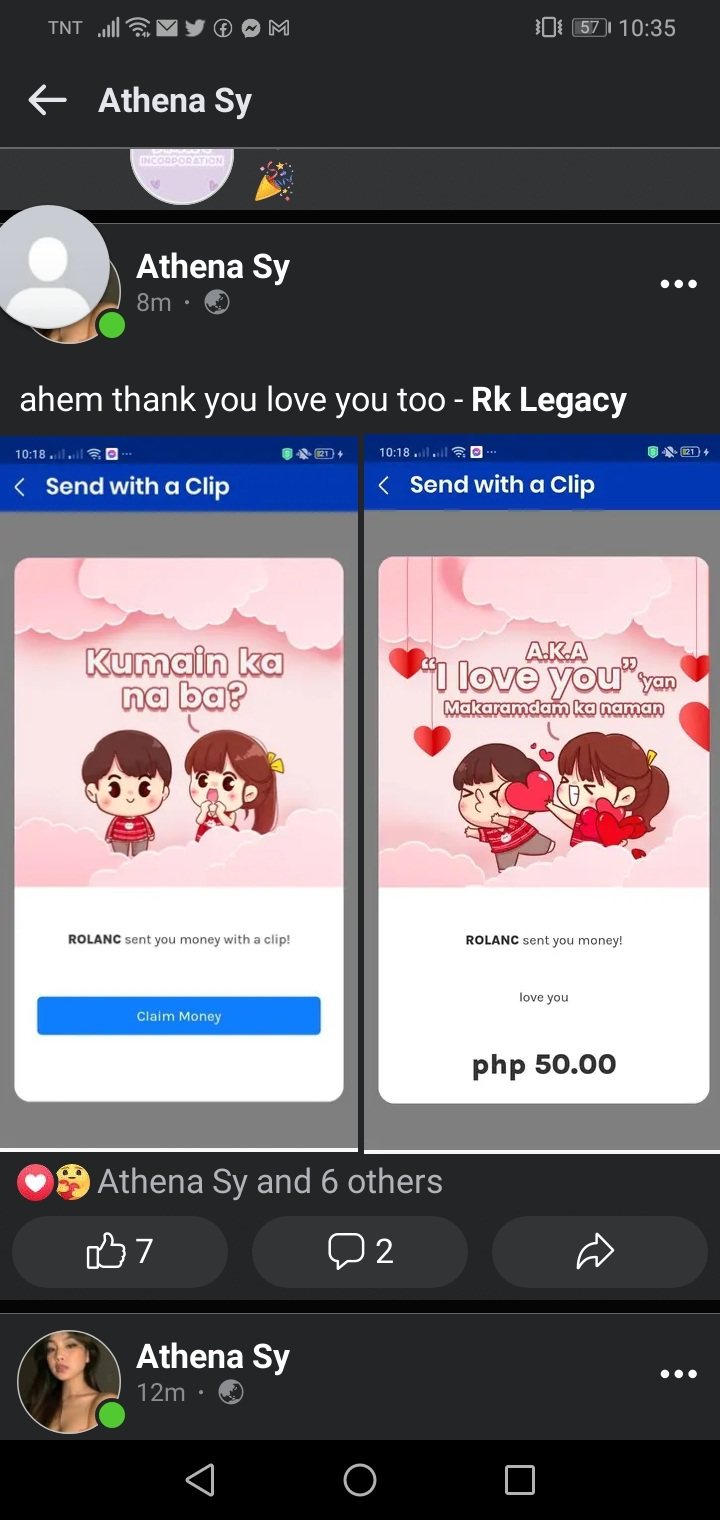
Task: View who reacted: Athena Sy and 6 others
Action: click(x=270, y=1182)
